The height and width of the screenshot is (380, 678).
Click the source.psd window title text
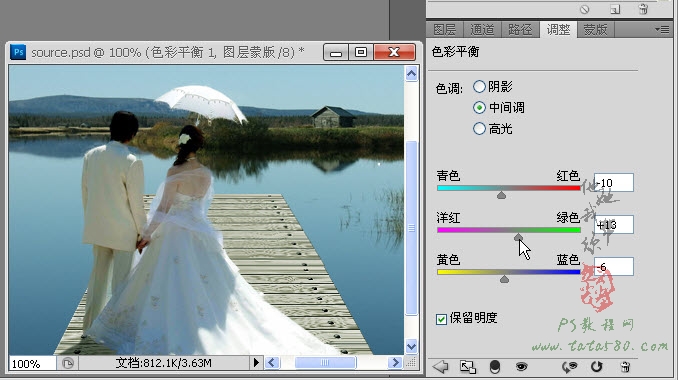[x=168, y=52]
